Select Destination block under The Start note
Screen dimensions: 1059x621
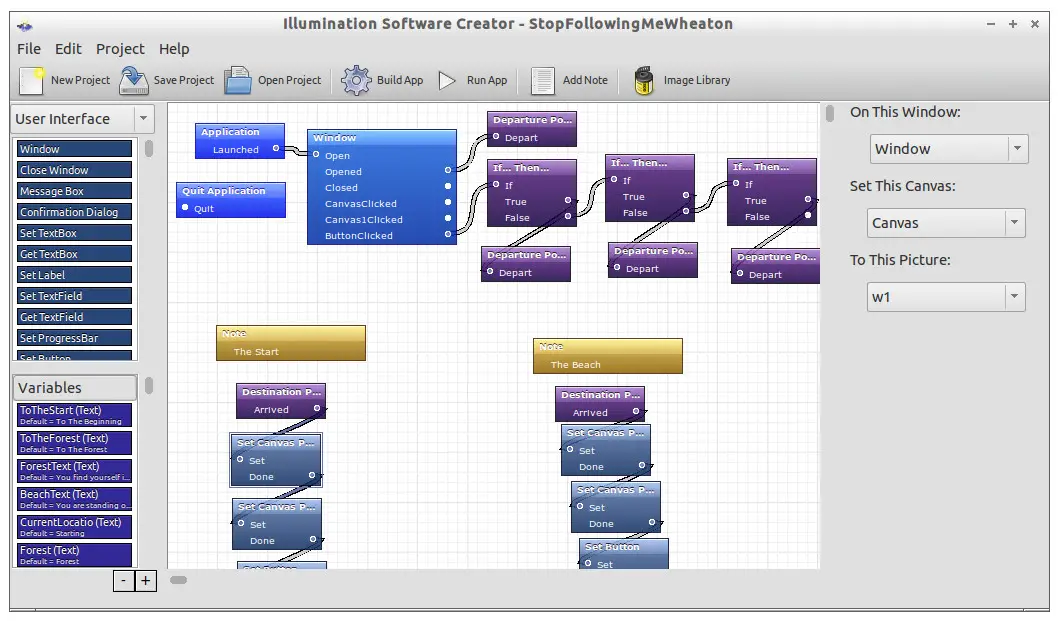[281, 401]
